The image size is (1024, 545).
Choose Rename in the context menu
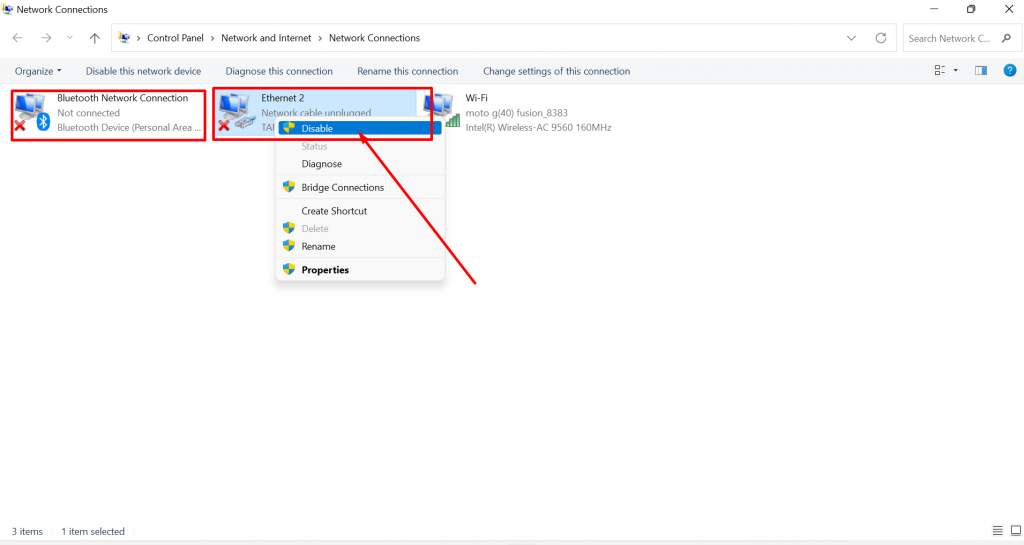coord(360,246)
